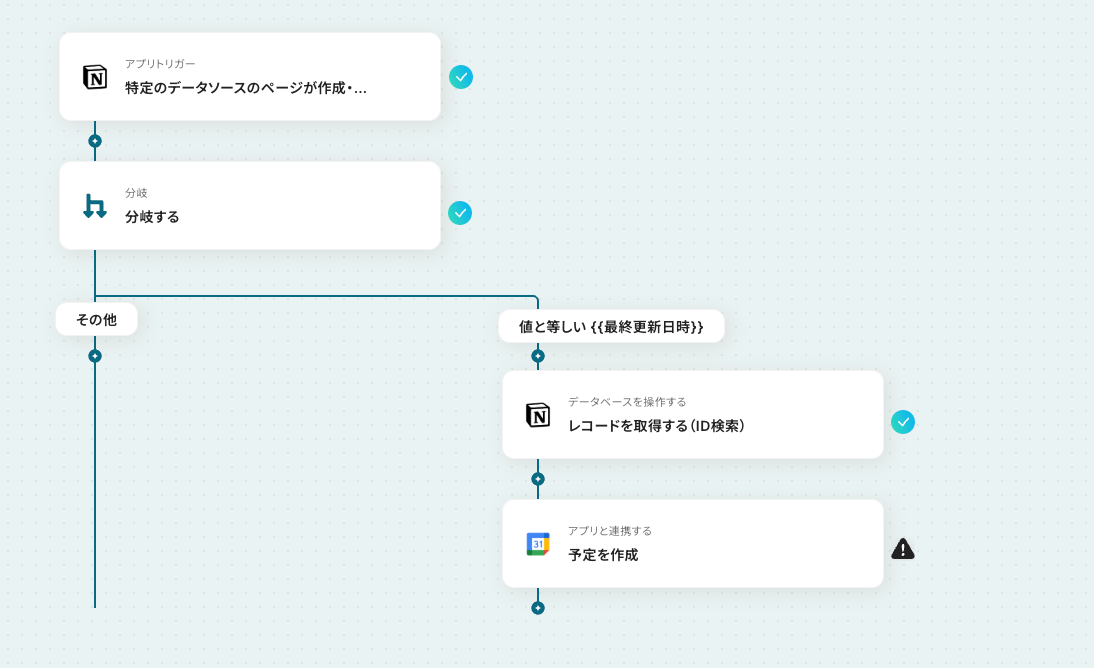Click the branch icon in the 分岐する card
The width and height of the screenshot is (1094, 668).
coord(95,206)
